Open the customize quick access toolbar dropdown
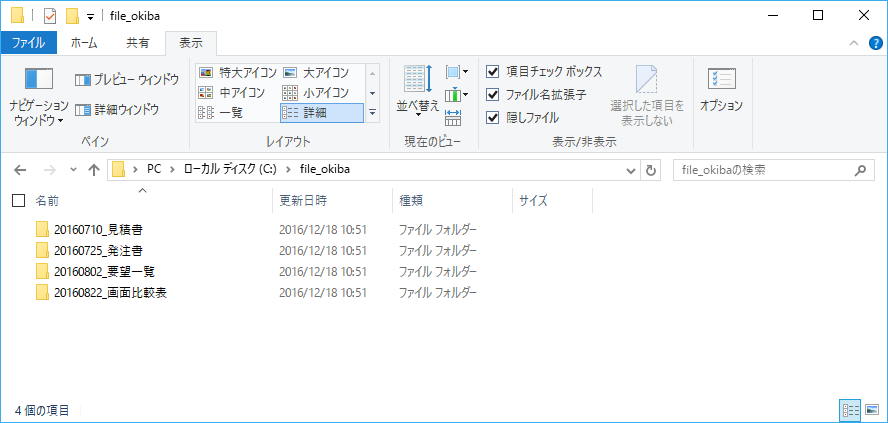Image resolution: width=888 pixels, height=423 pixels. tap(91, 16)
